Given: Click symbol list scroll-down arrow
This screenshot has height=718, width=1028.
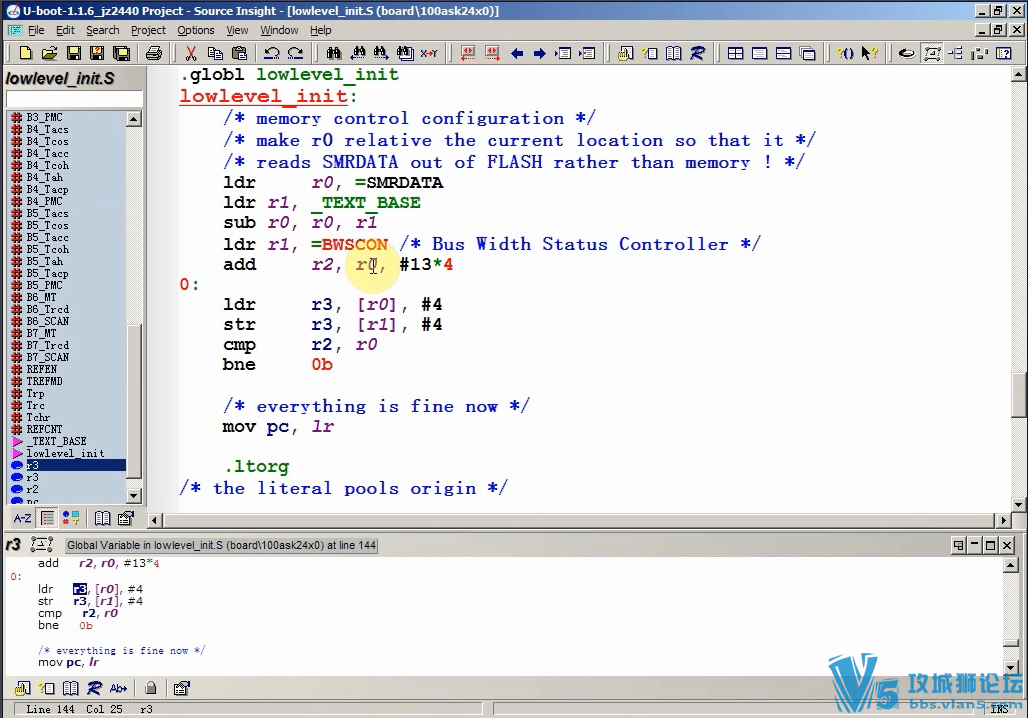Looking at the screenshot, I should coord(134,496).
